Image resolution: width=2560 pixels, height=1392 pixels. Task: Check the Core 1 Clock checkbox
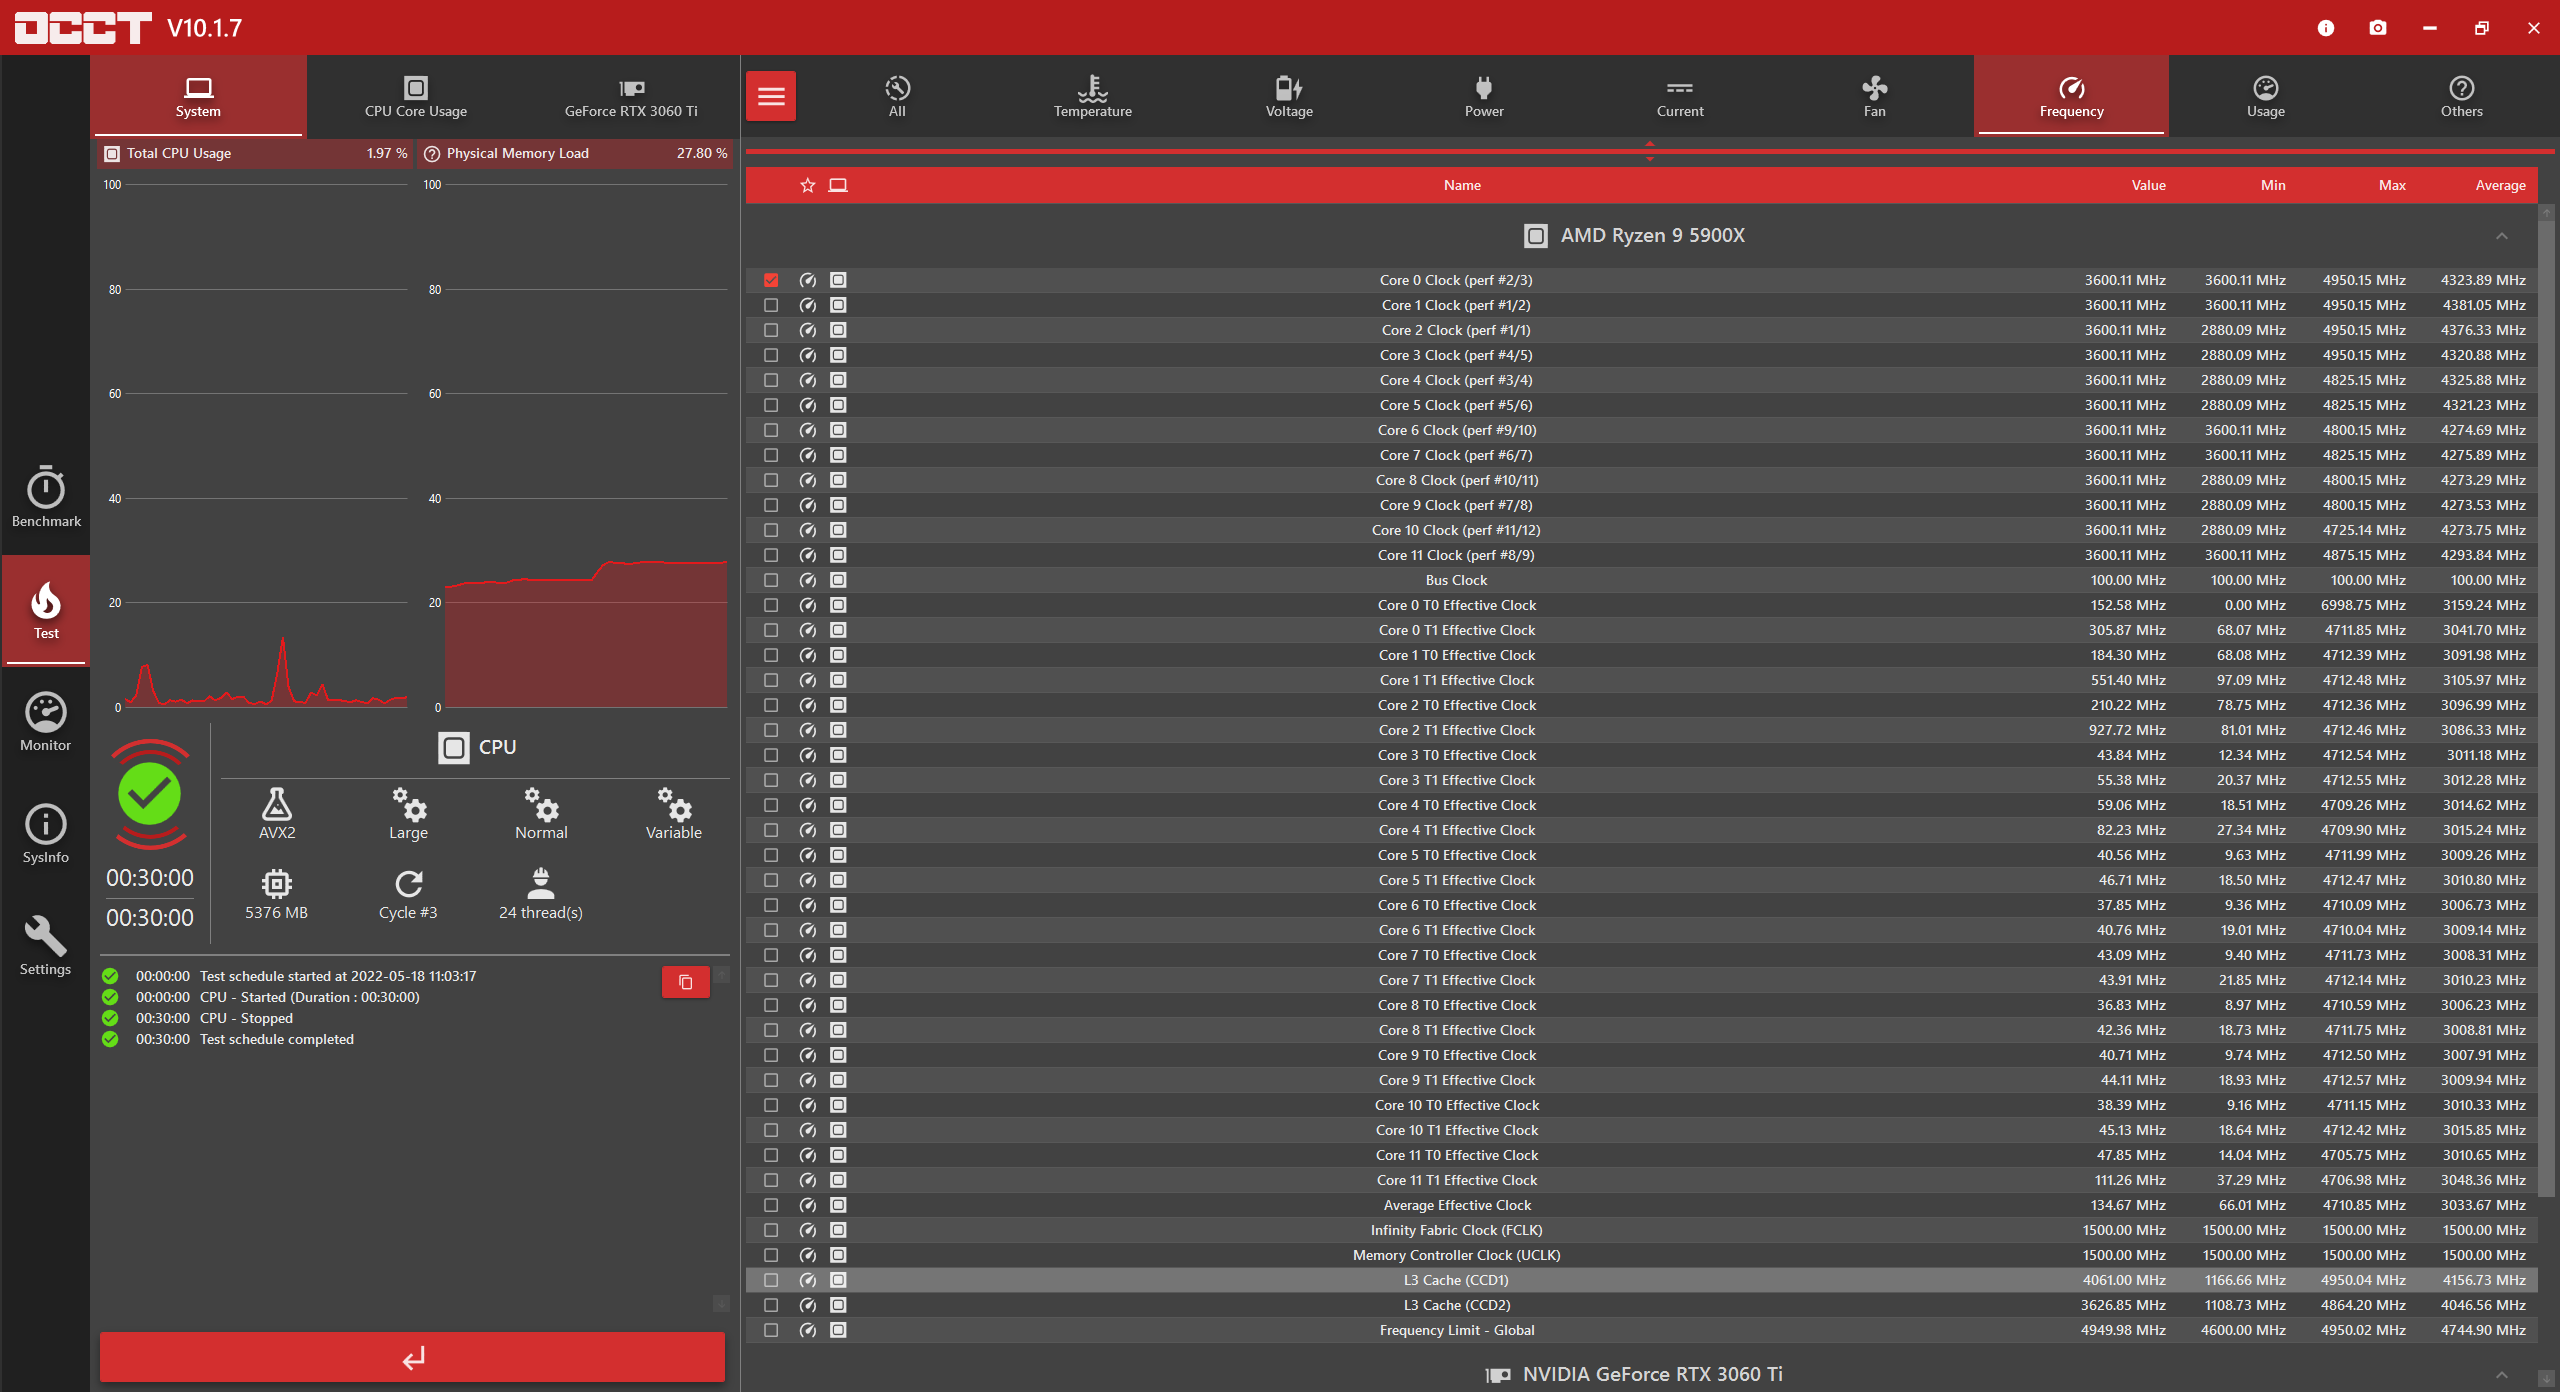click(771, 305)
